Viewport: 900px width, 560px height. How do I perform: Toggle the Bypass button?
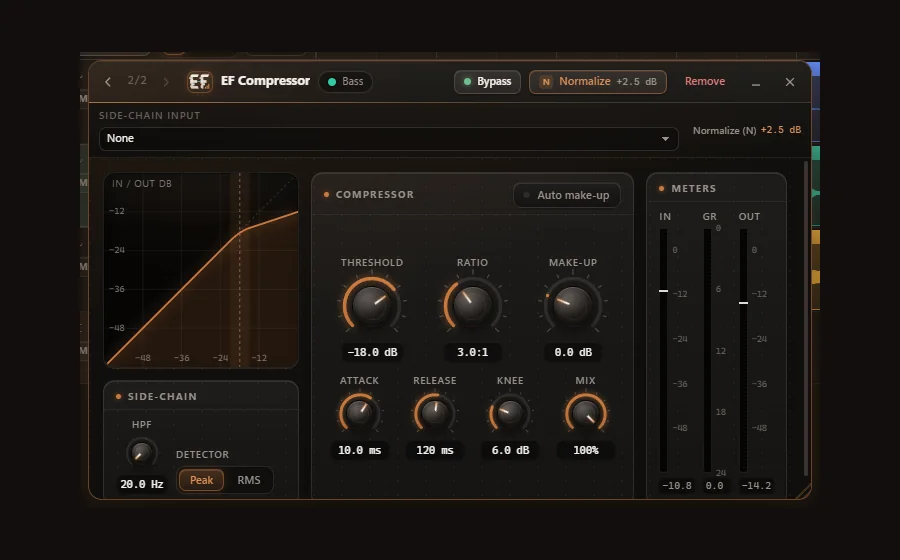[x=487, y=81]
